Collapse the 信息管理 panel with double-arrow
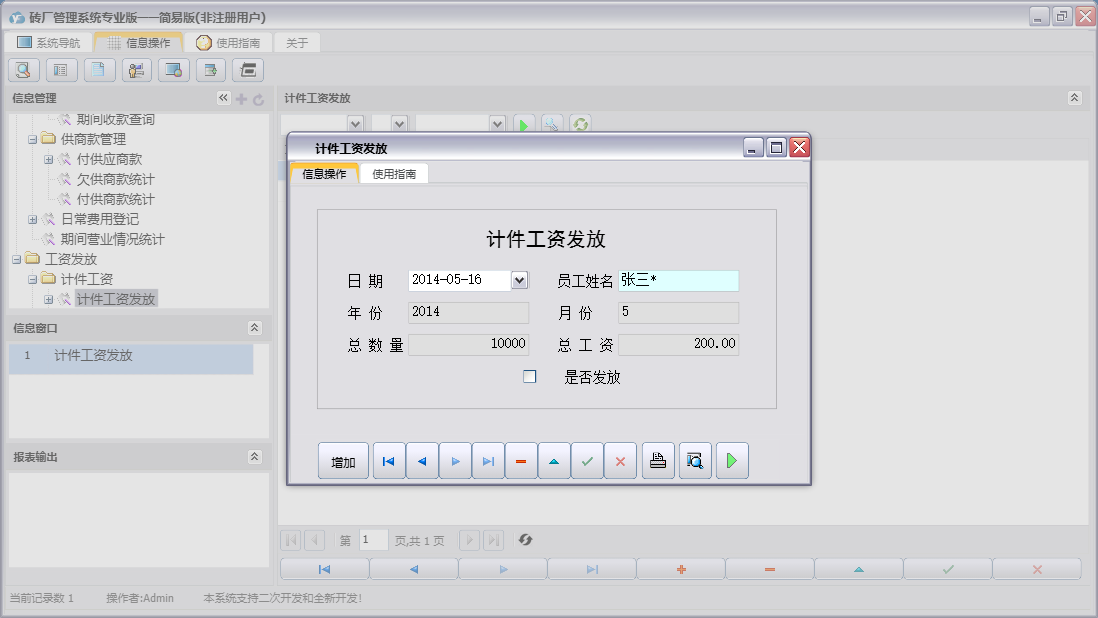1098x618 pixels. 222,98
